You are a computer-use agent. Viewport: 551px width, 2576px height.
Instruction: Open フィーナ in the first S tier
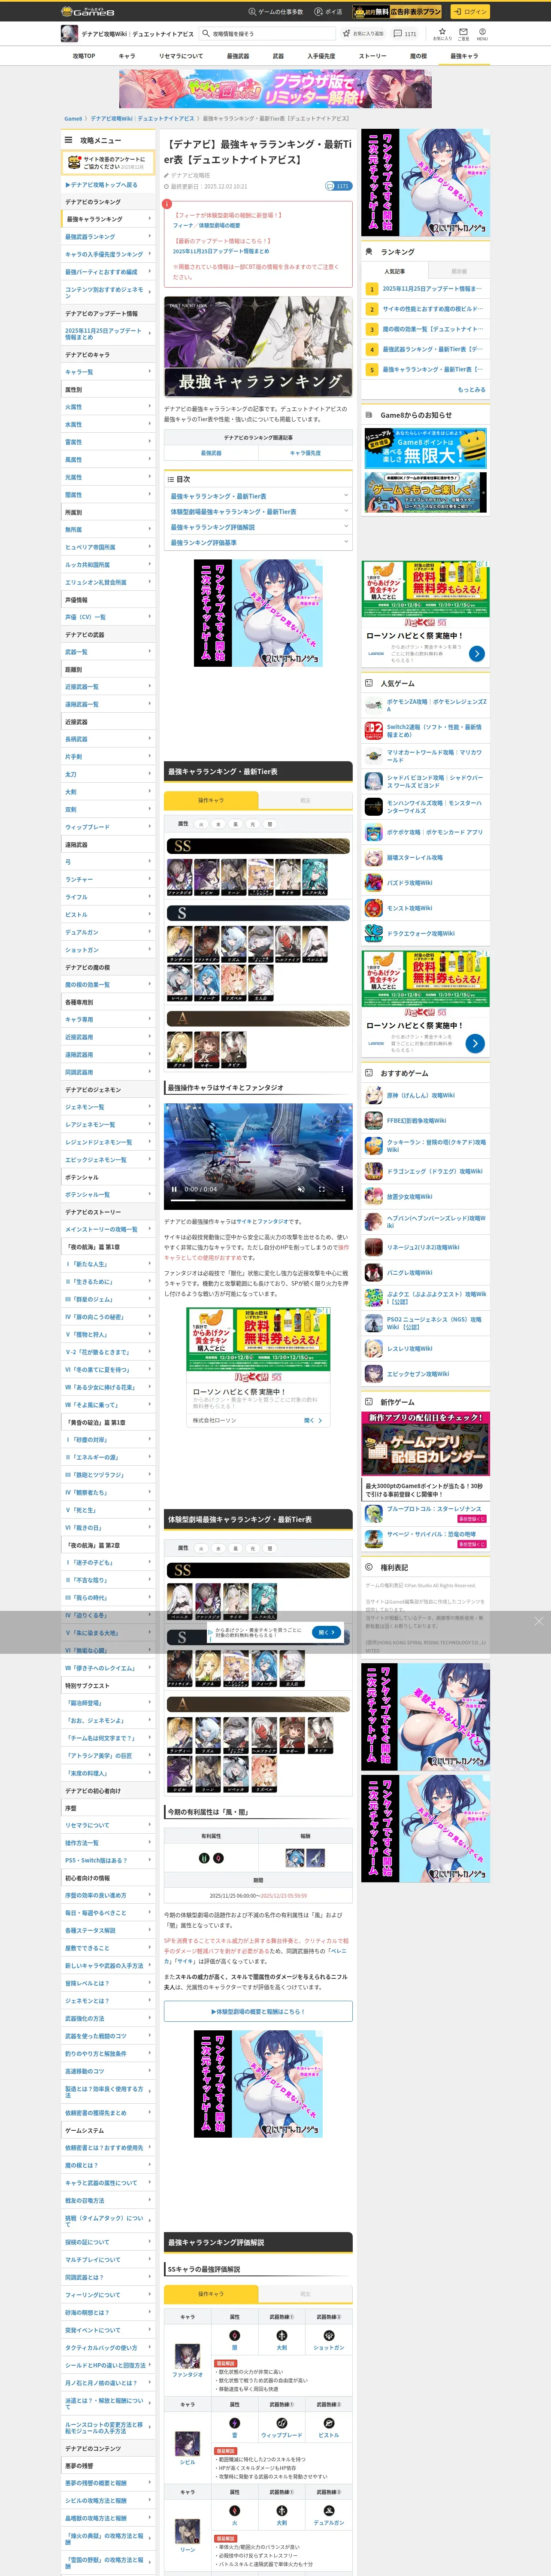click(207, 983)
